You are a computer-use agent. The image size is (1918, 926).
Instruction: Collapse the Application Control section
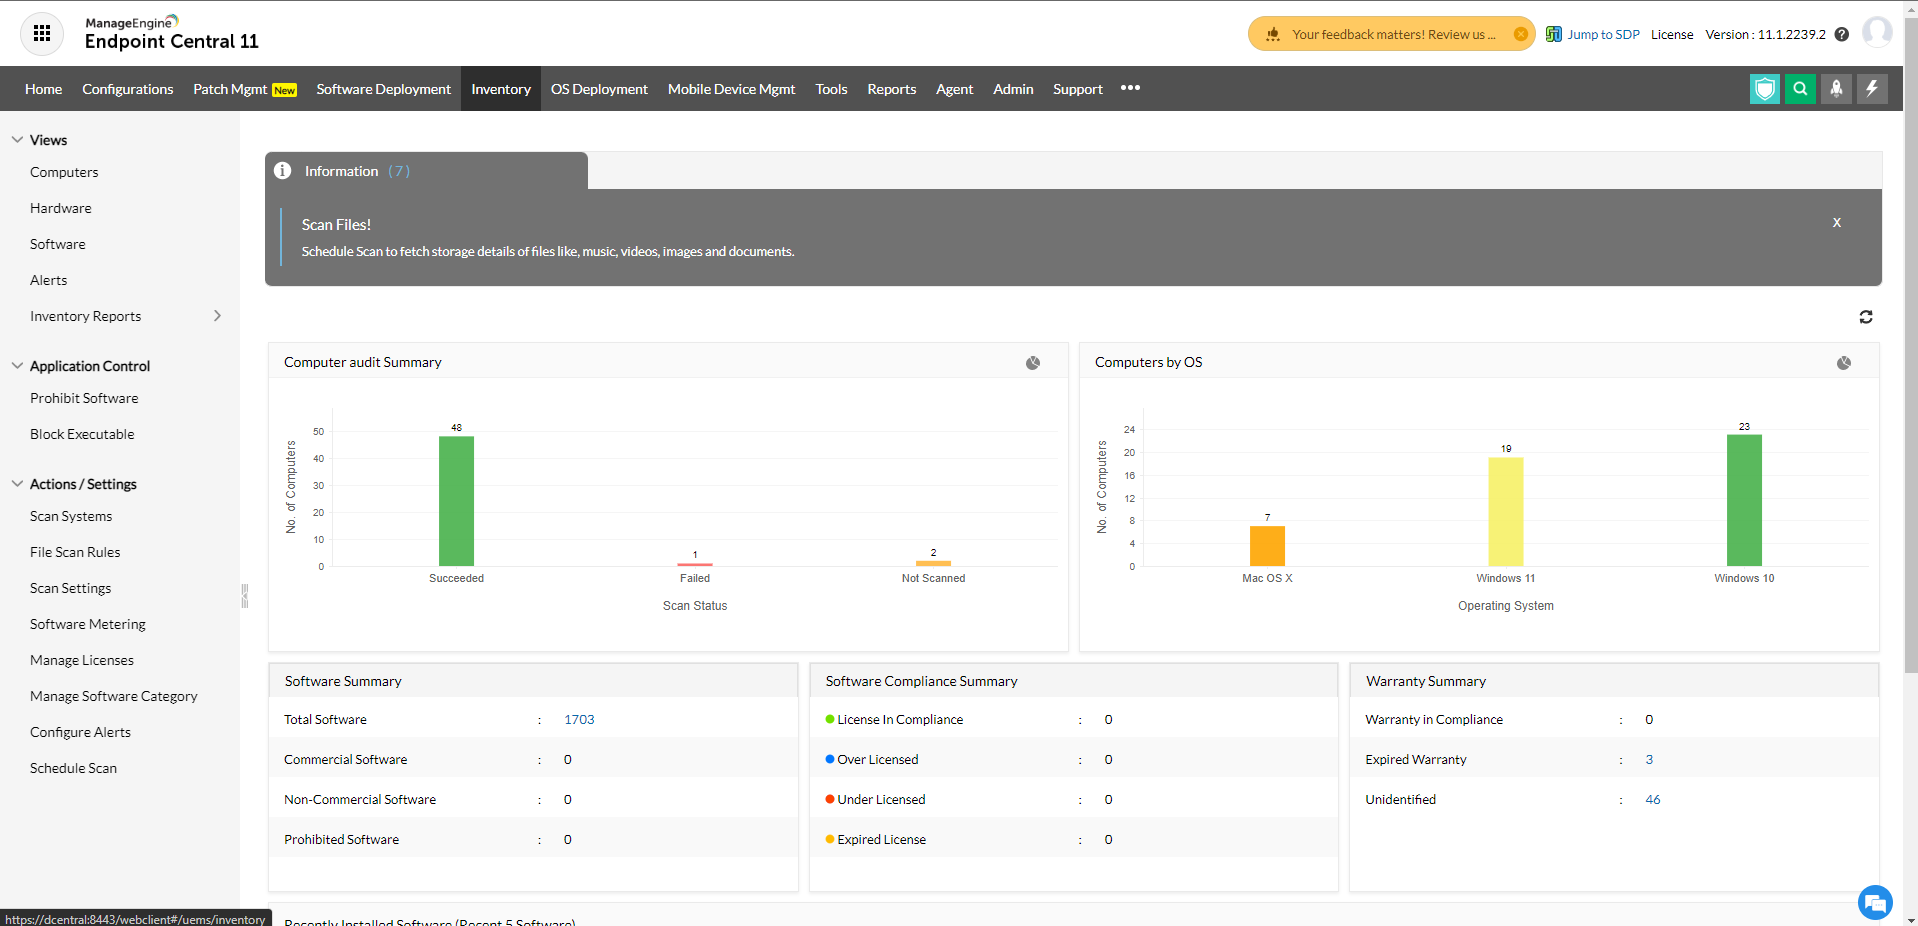pyautogui.click(x=17, y=366)
